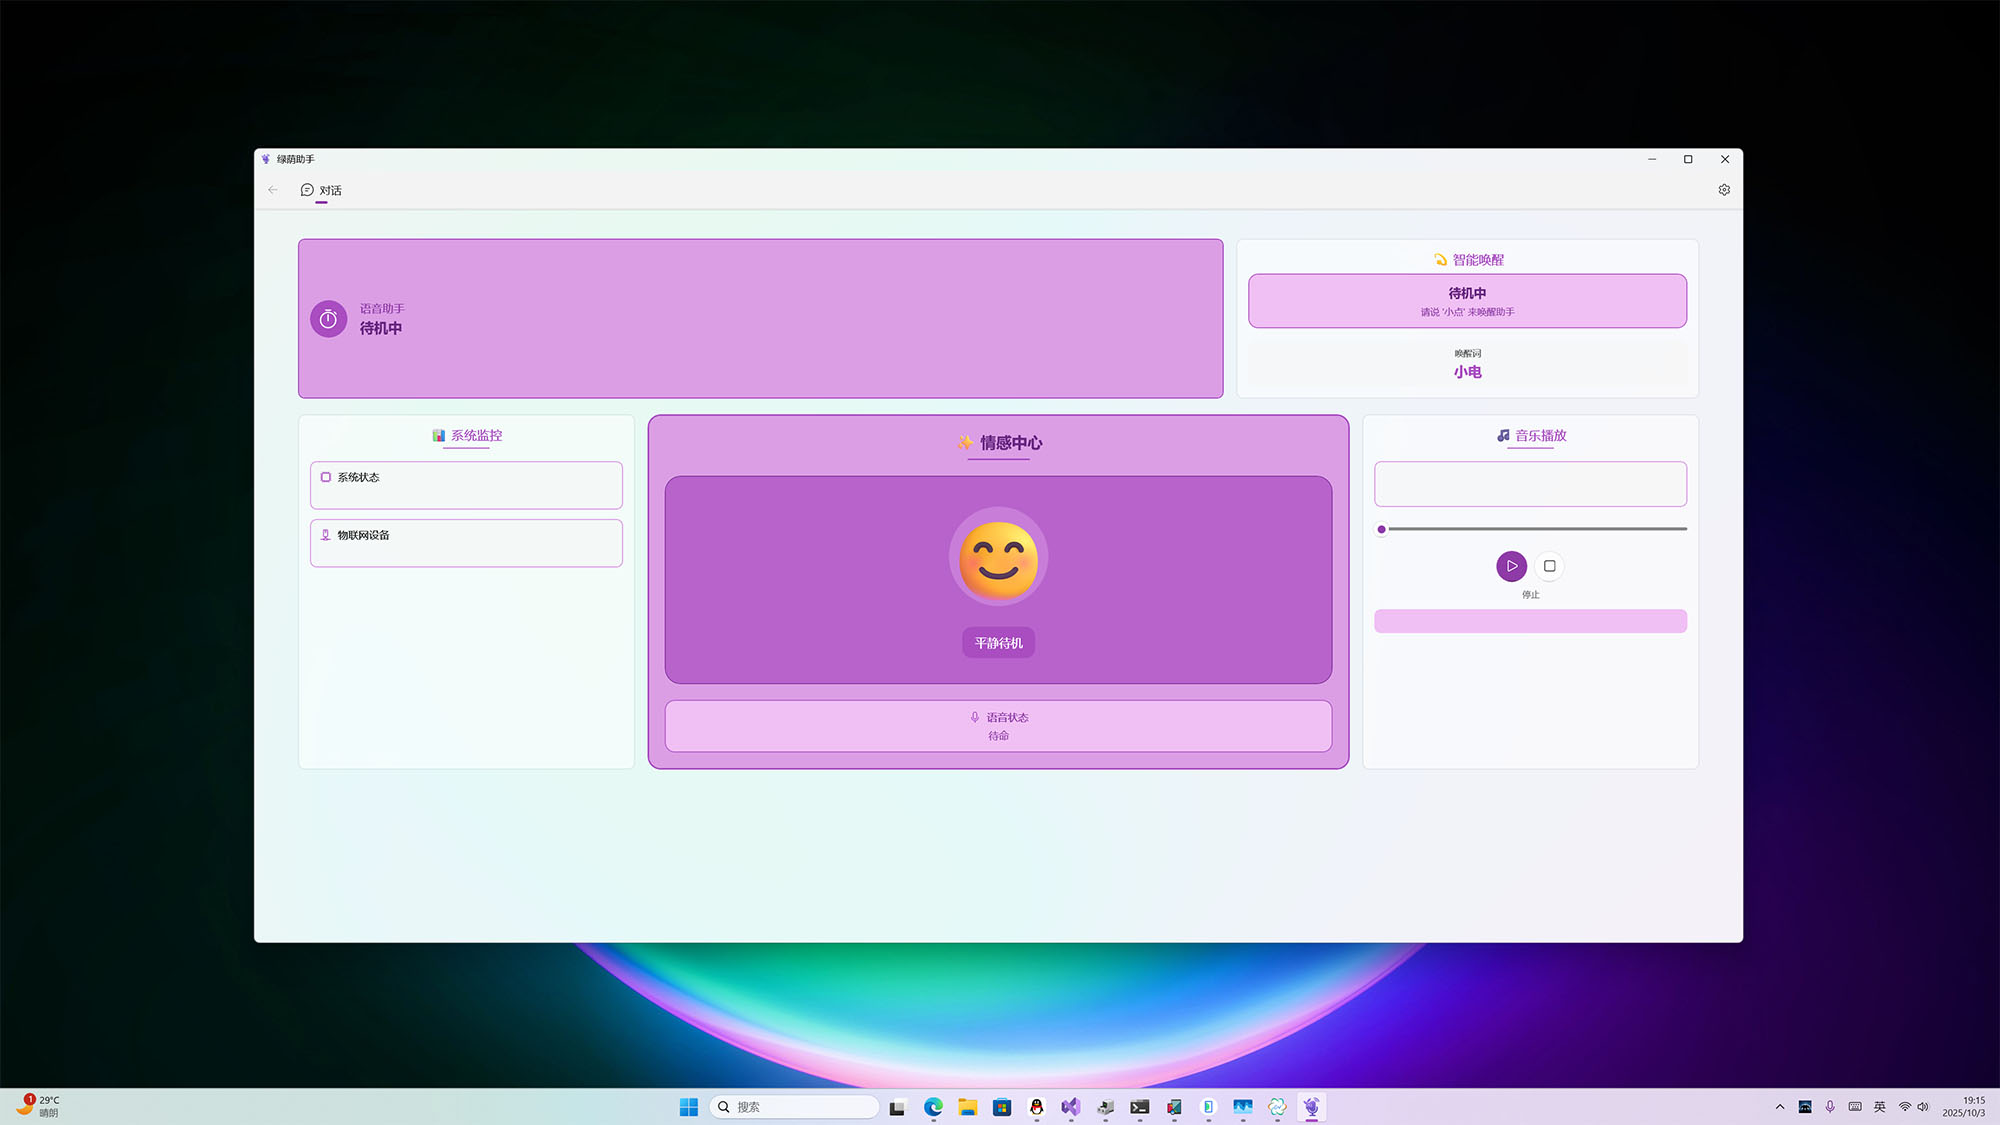This screenshot has height=1125, width=2000.
Task: Click the taskbar microphone tray icon
Action: coord(1830,1107)
